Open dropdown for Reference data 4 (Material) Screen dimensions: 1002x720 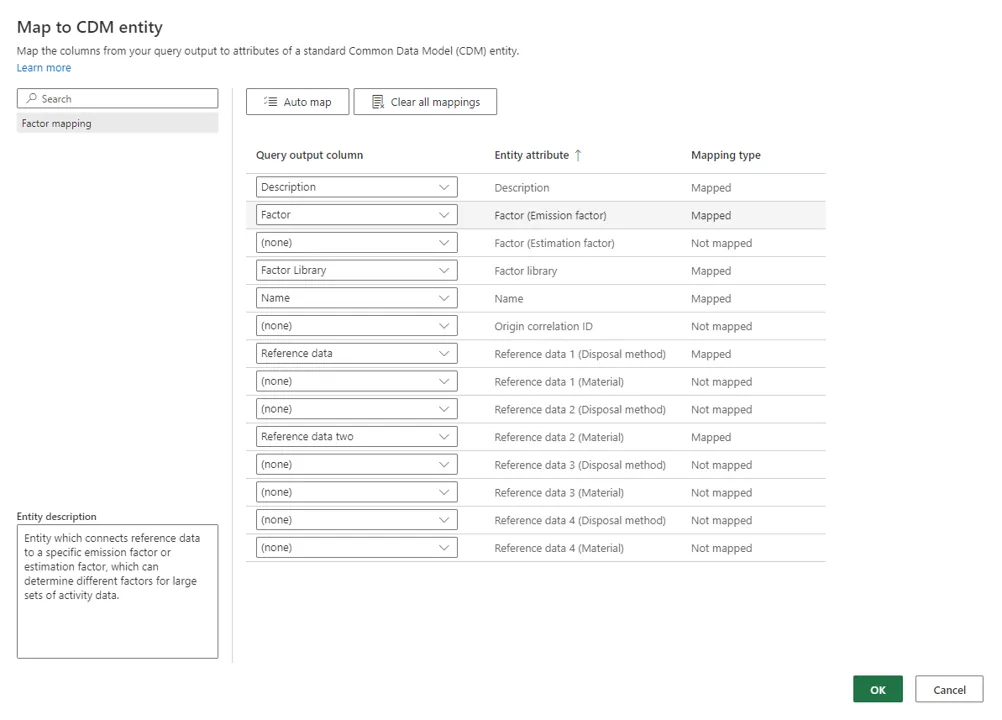click(x=357, y=548)
